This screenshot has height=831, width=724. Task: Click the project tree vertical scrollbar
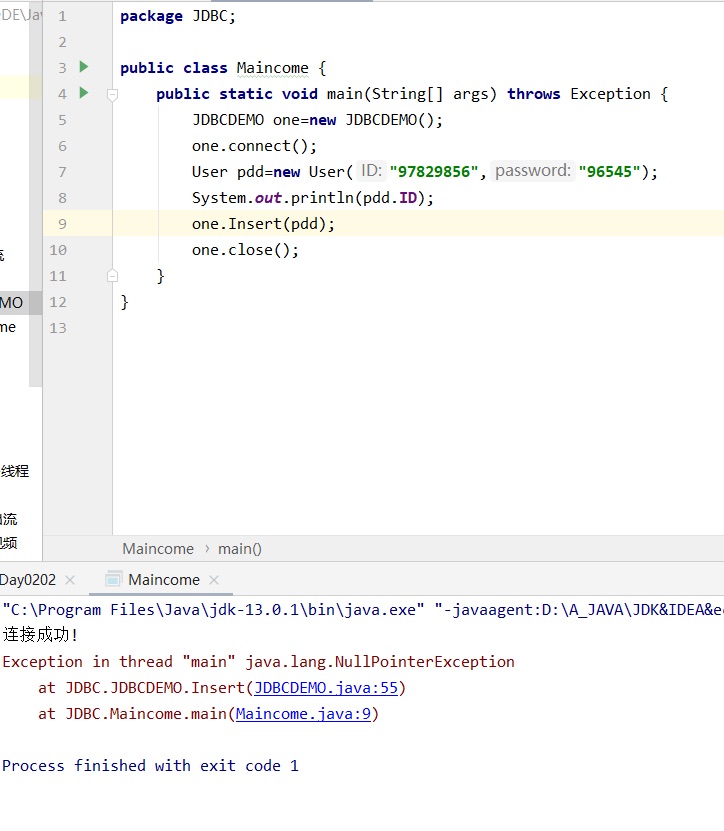[x=36, y=193]
